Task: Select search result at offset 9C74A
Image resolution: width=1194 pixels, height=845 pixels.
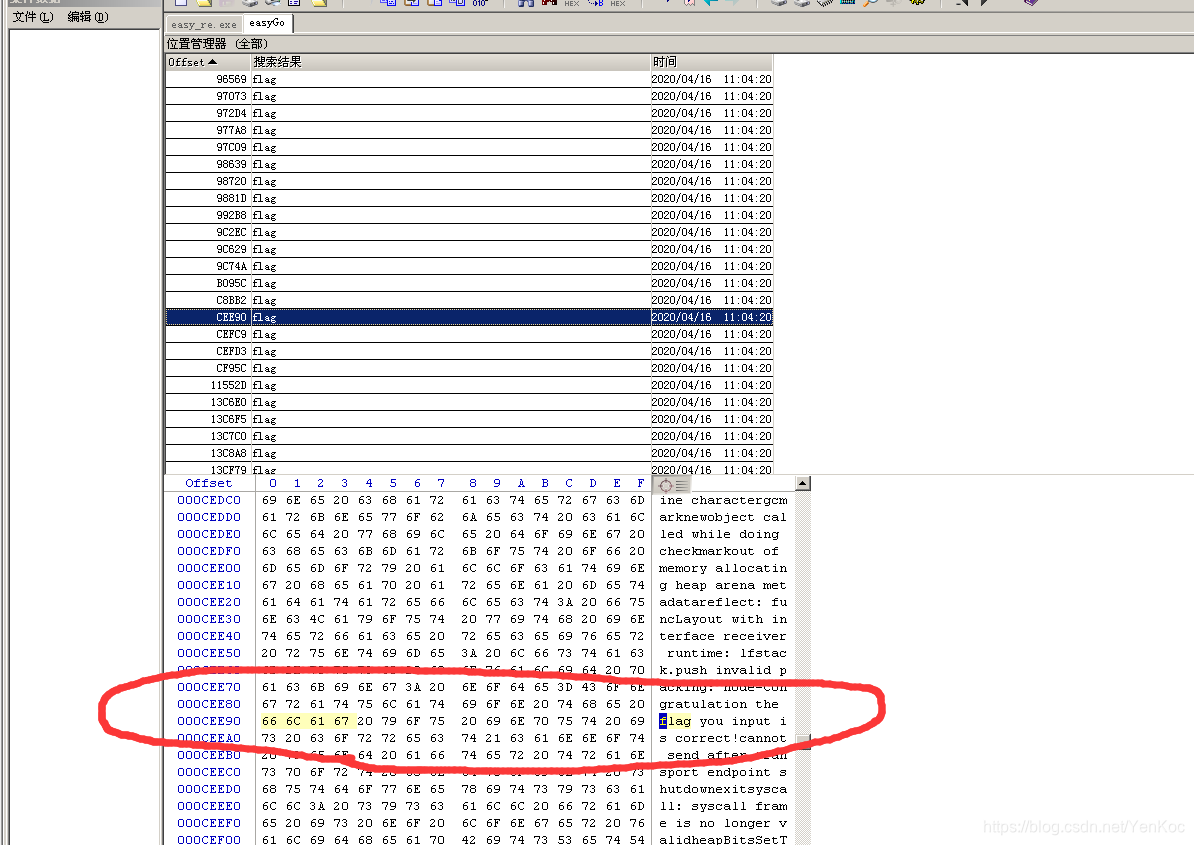Action: pos(469,266)
